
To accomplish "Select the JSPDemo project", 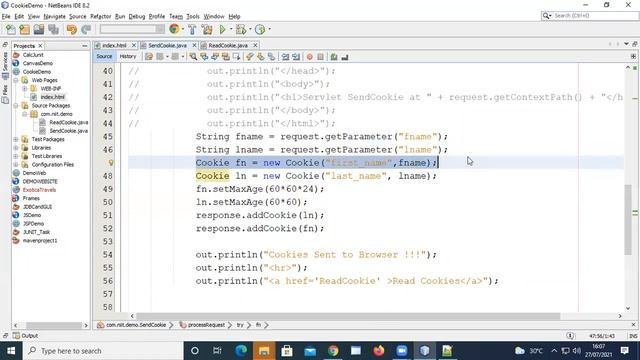I will 33,224.
